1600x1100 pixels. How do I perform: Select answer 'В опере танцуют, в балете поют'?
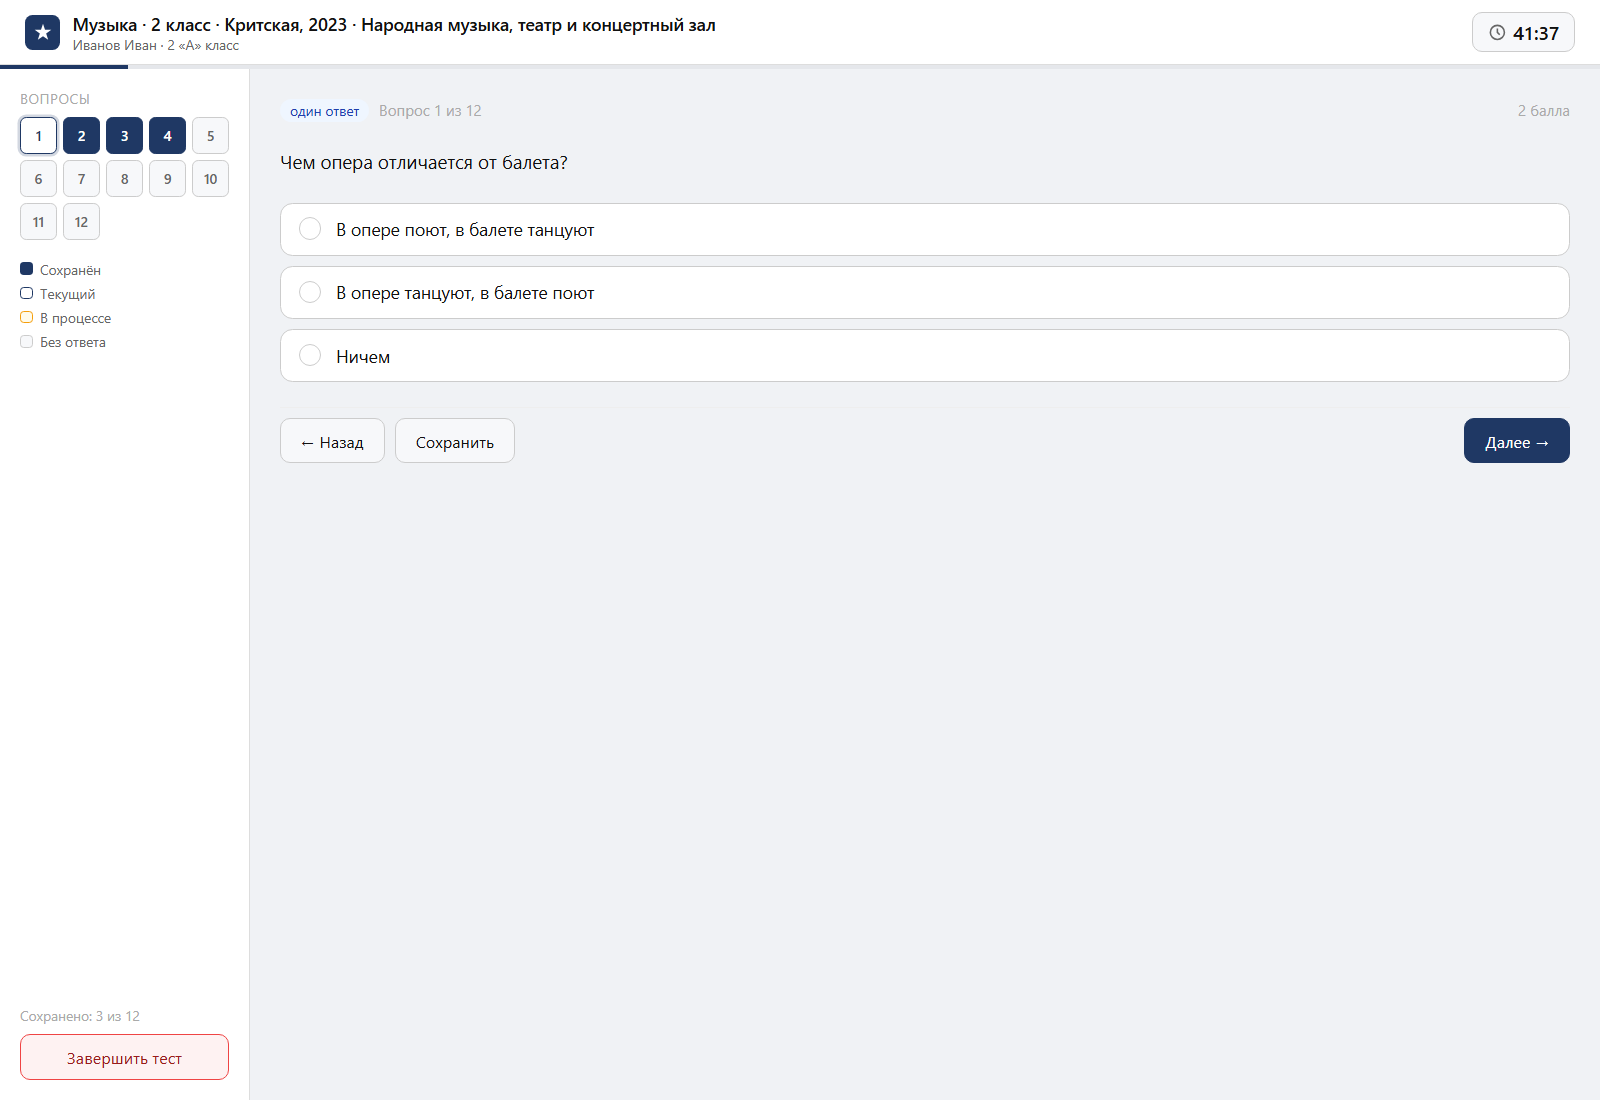click(924, 293)
